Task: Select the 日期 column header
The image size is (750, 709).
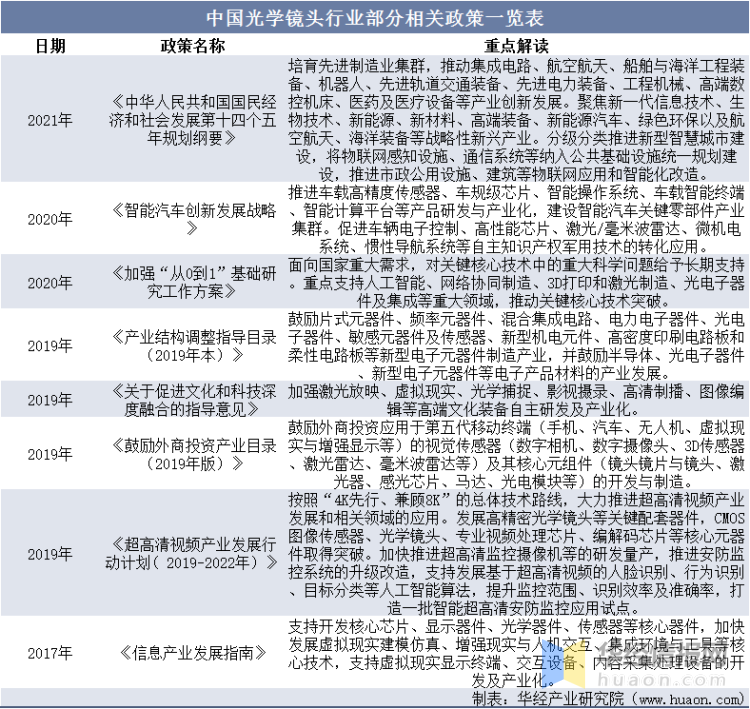Action: coord(50,46)
